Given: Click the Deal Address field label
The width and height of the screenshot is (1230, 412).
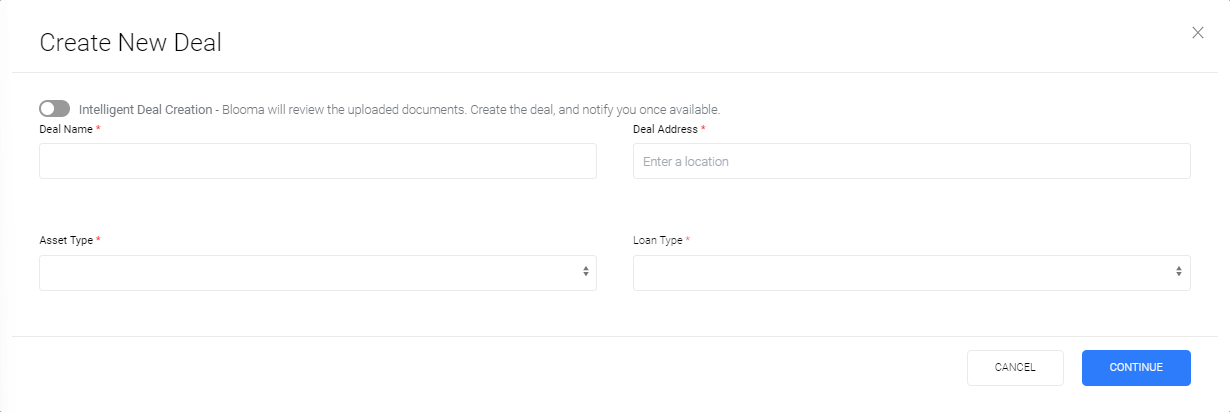Looking at the screenshot, I should 666,129.
